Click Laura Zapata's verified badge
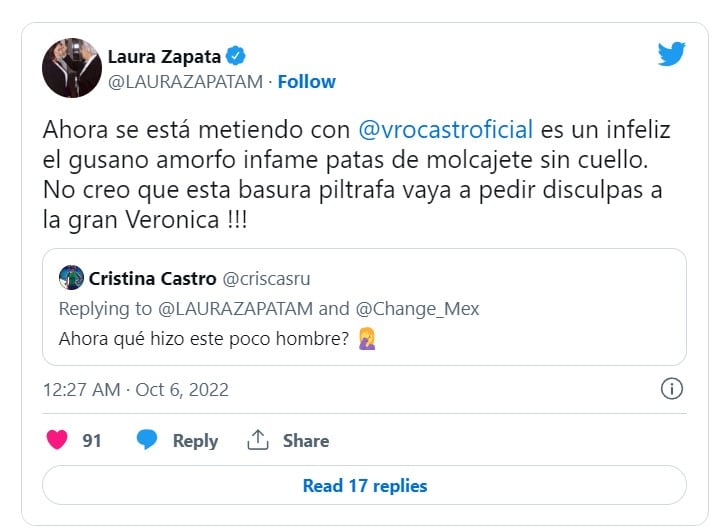This screenshot has height=528, width=720. 236,55
